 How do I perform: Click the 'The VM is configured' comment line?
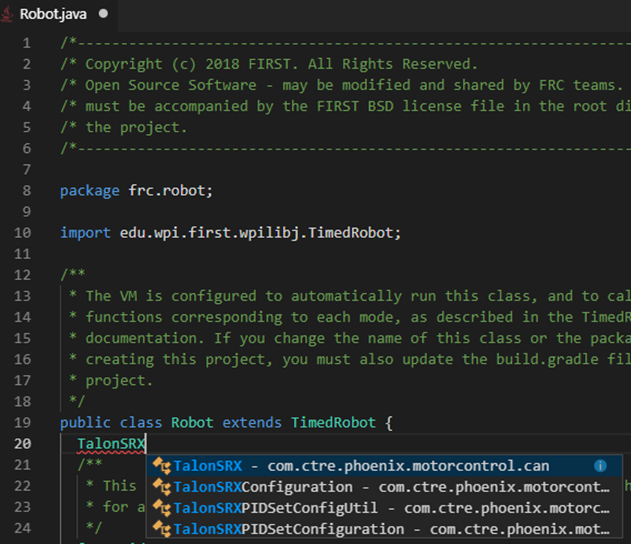(x=349, y=296)
